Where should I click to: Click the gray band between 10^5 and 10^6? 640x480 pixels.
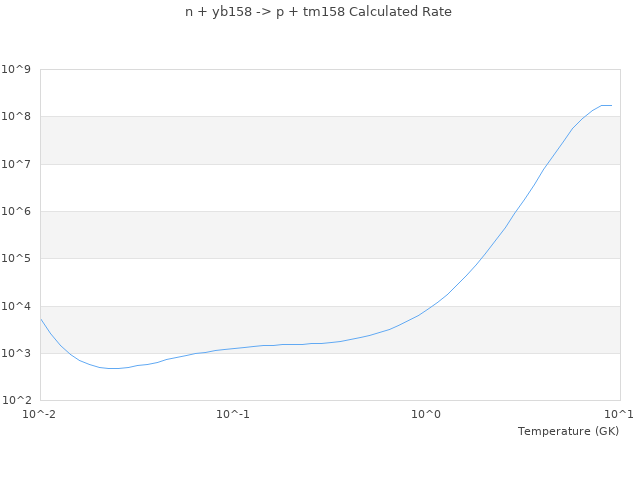click(330, 235)
